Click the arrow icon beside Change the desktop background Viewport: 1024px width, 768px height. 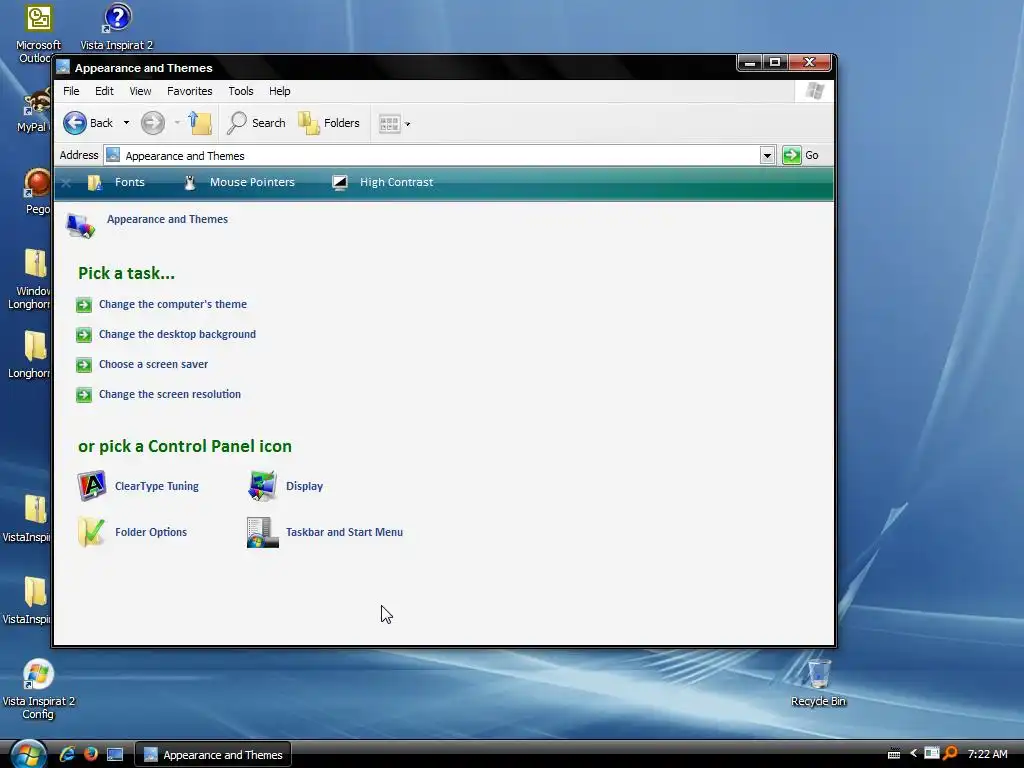coord(84,335)
